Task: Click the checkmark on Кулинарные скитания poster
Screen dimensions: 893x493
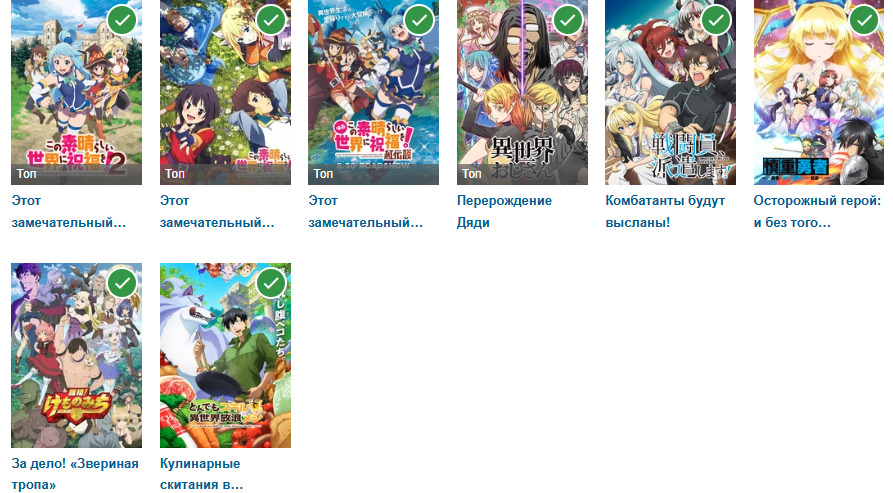Action: (271, 283)
